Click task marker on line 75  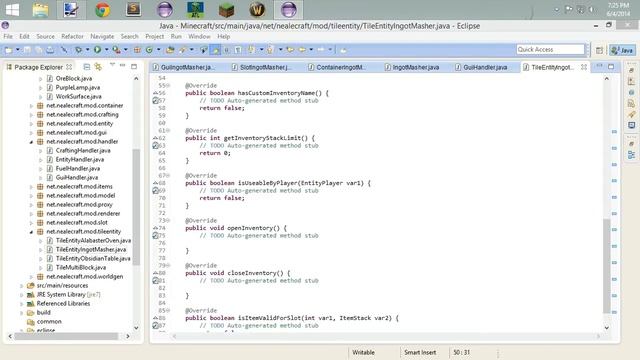point(156,236)
